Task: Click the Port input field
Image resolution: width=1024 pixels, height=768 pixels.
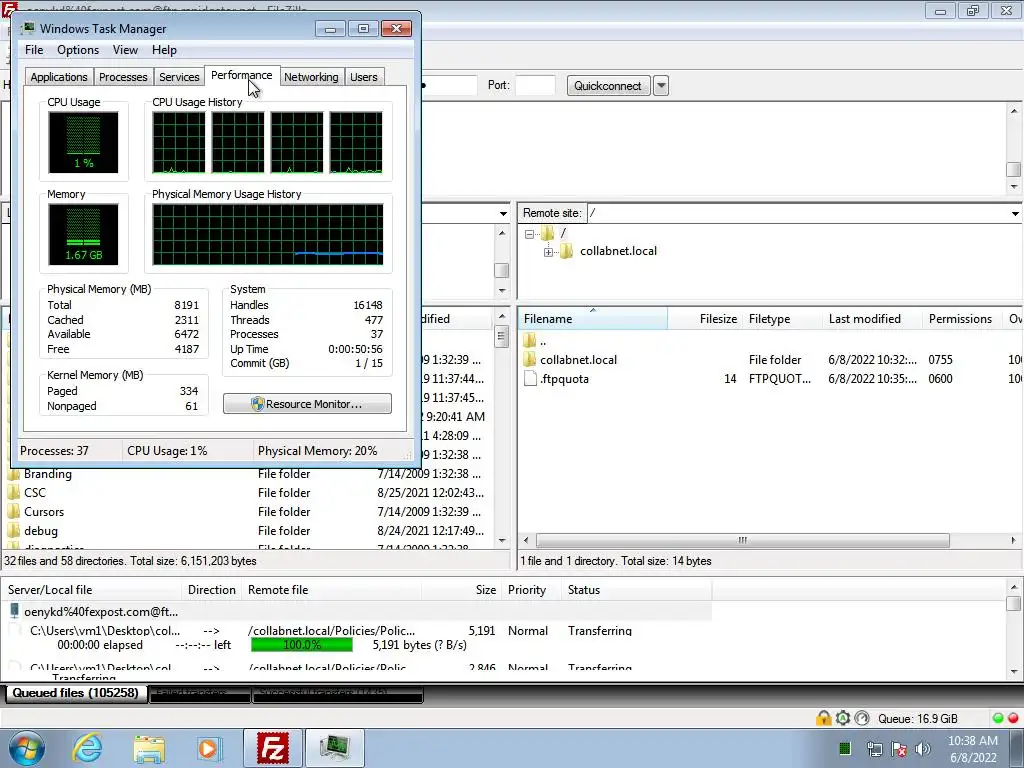Action: click(536, 86)
